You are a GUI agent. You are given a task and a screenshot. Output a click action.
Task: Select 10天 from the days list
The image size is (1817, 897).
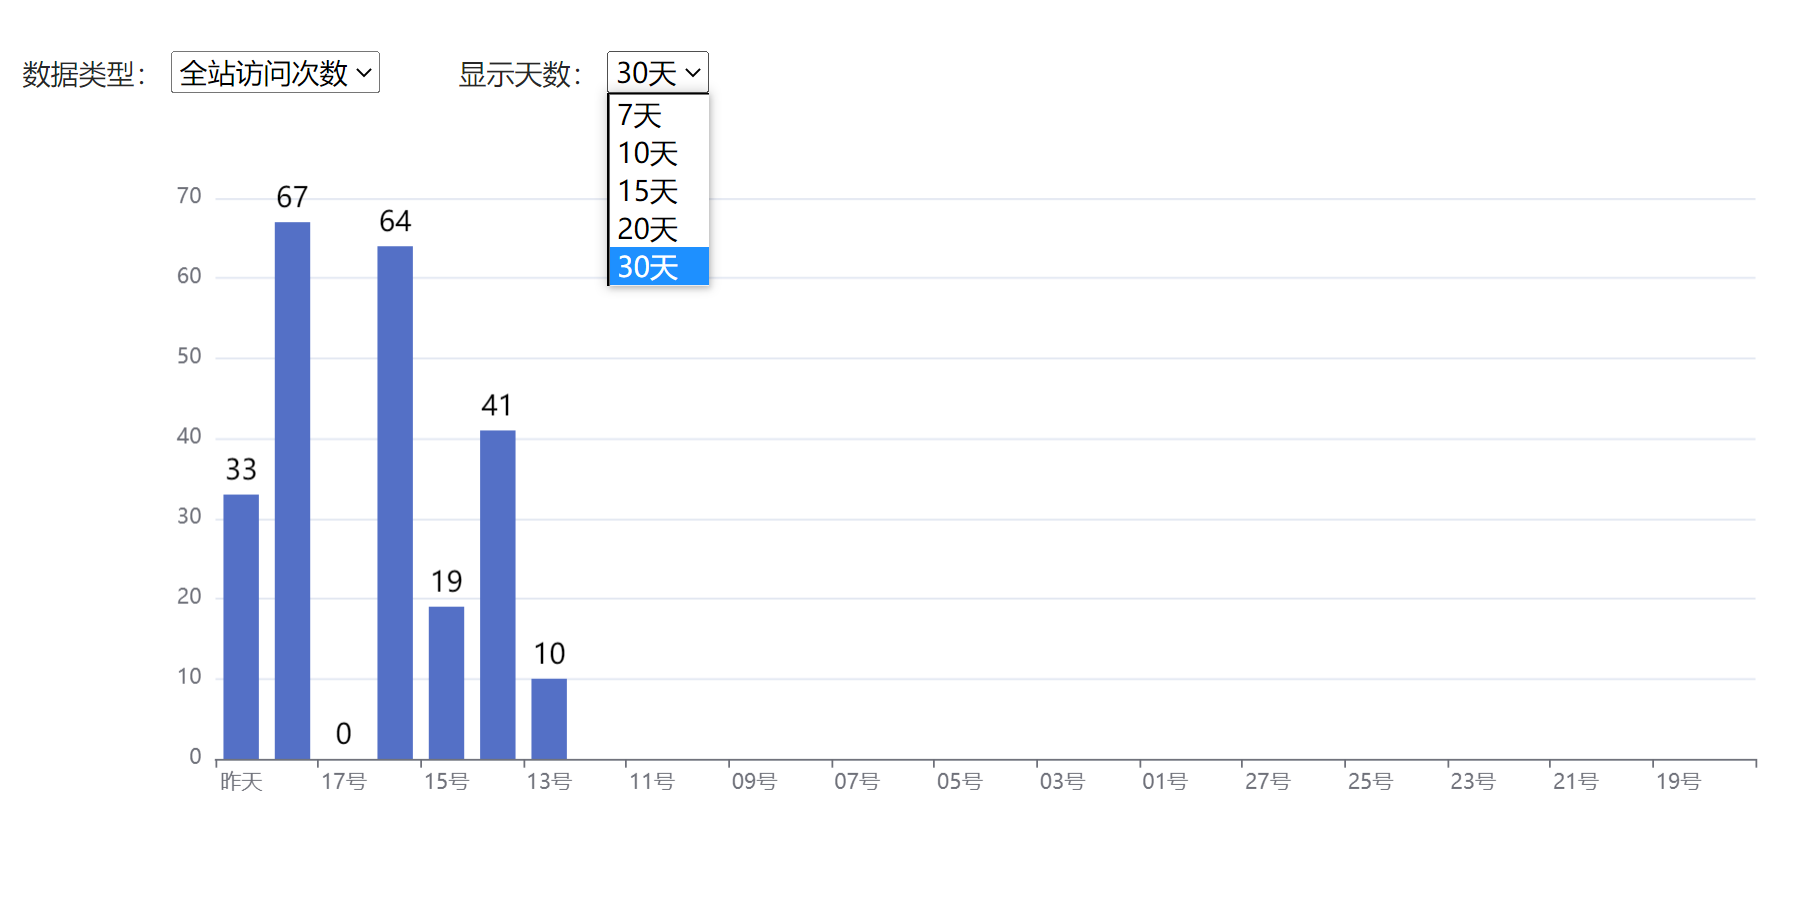click(x=659, y=153)
